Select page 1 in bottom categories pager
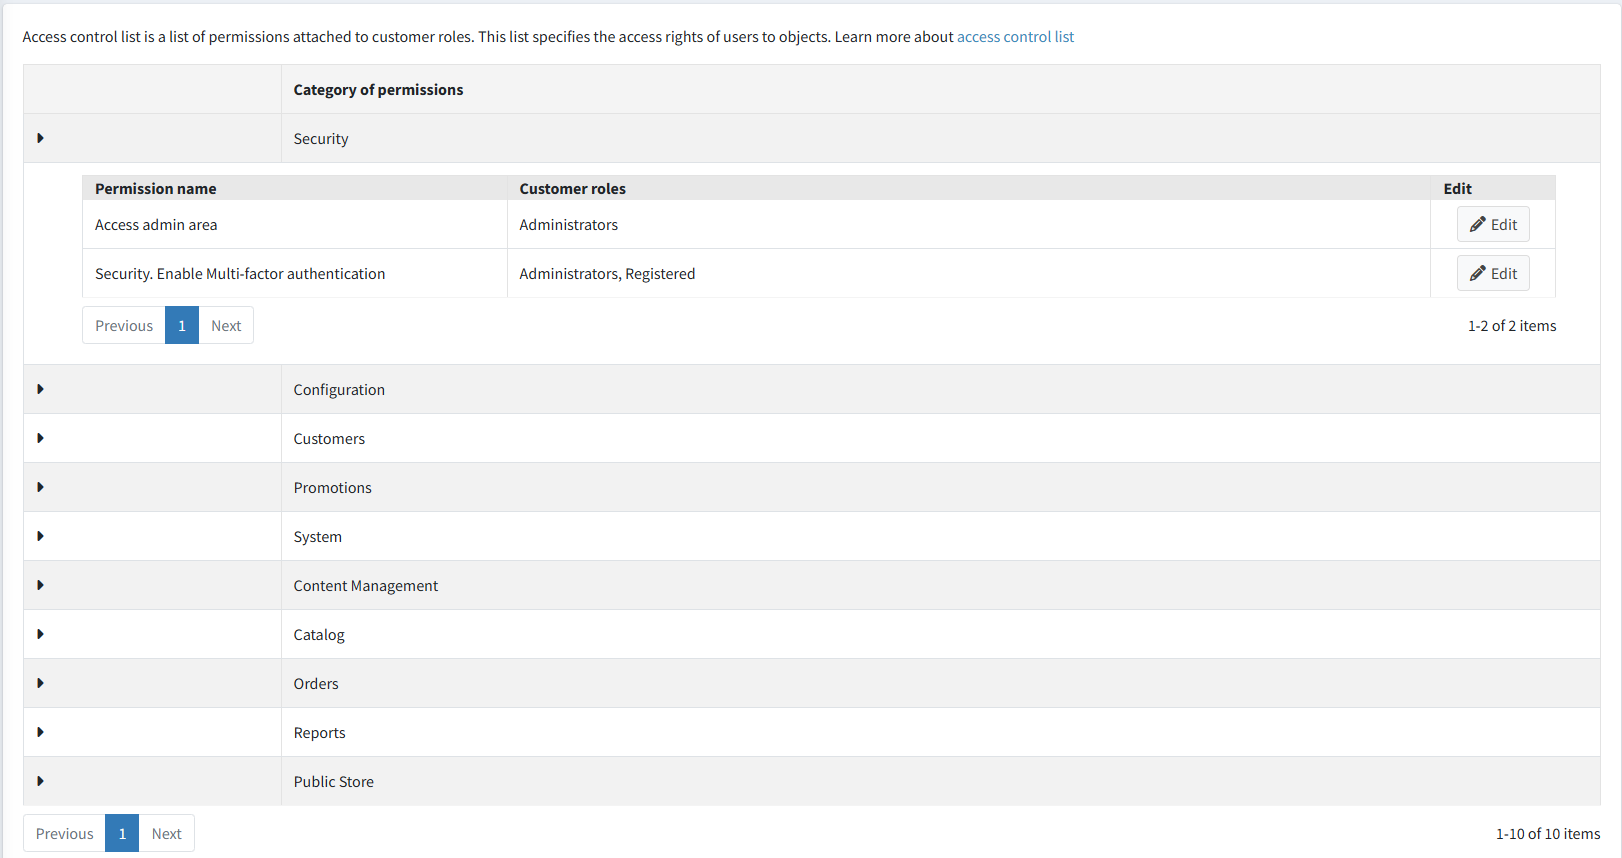Image resolution: width=1622 pixels, height=858 pixels. point(122,834)
